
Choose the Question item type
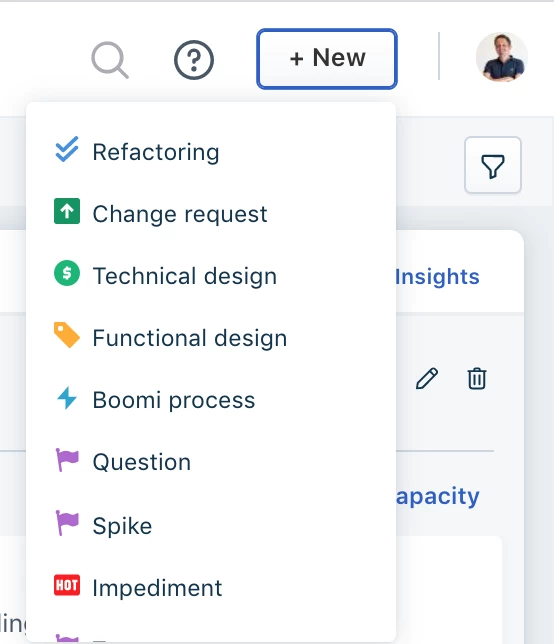(x=211, y=462)
